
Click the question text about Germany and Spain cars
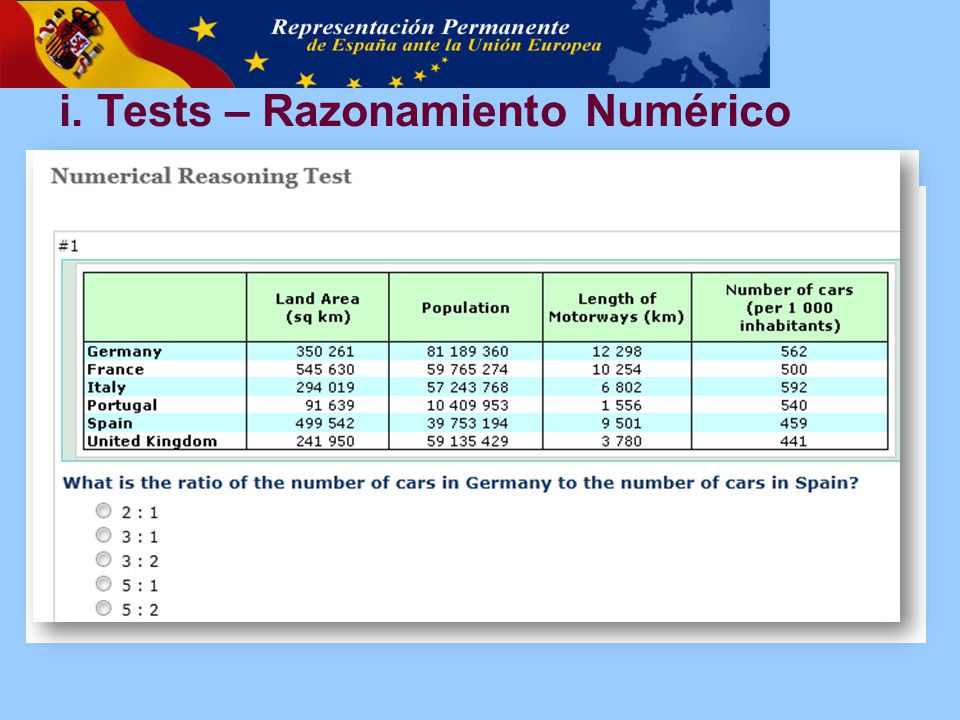460,483
